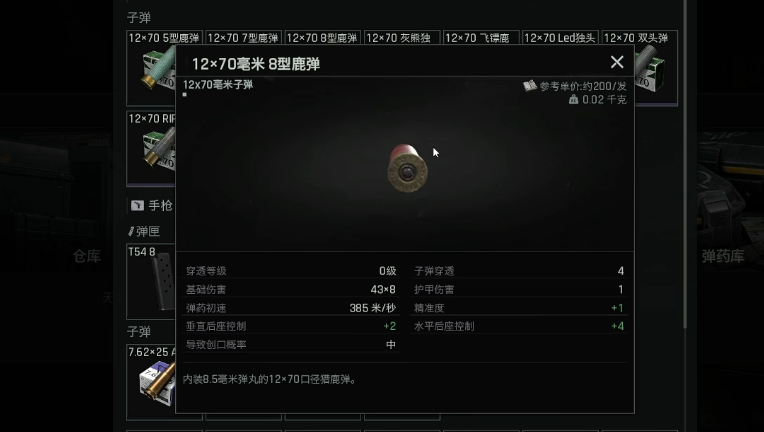The height and width of the screenshot is (432, 764).
Task: Close the 12×70毫米 8型鹿弹 detail popup
Action: (617, 62)
